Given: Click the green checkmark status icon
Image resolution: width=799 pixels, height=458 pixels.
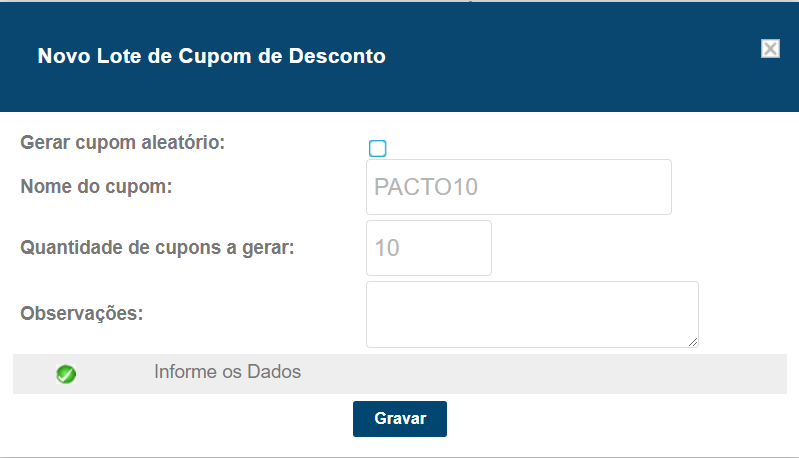Looking at the screenshot, I should click(67, 374).
